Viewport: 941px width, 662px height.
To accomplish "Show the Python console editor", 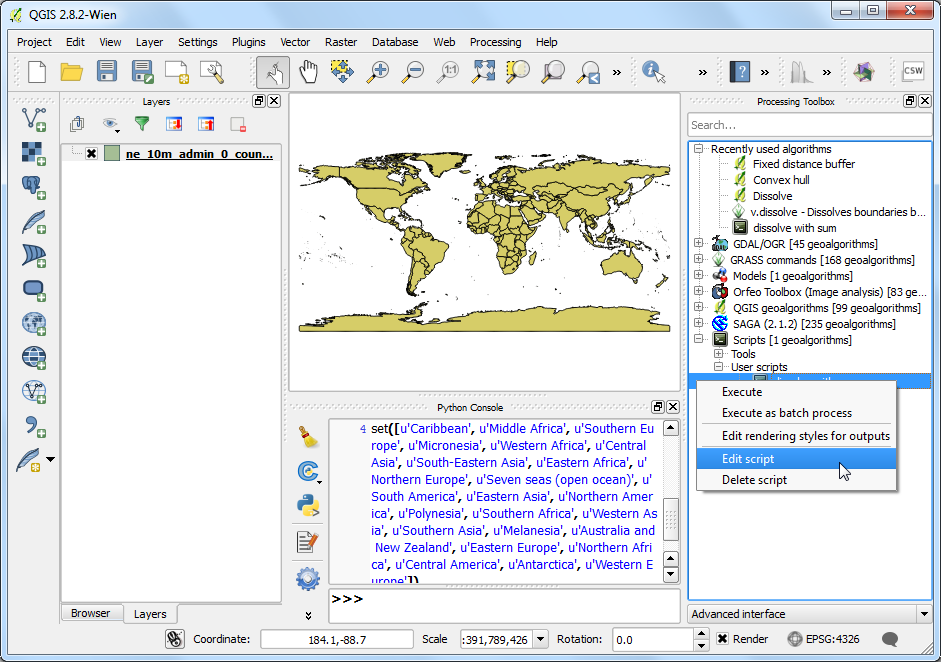I will coord(308,542).
